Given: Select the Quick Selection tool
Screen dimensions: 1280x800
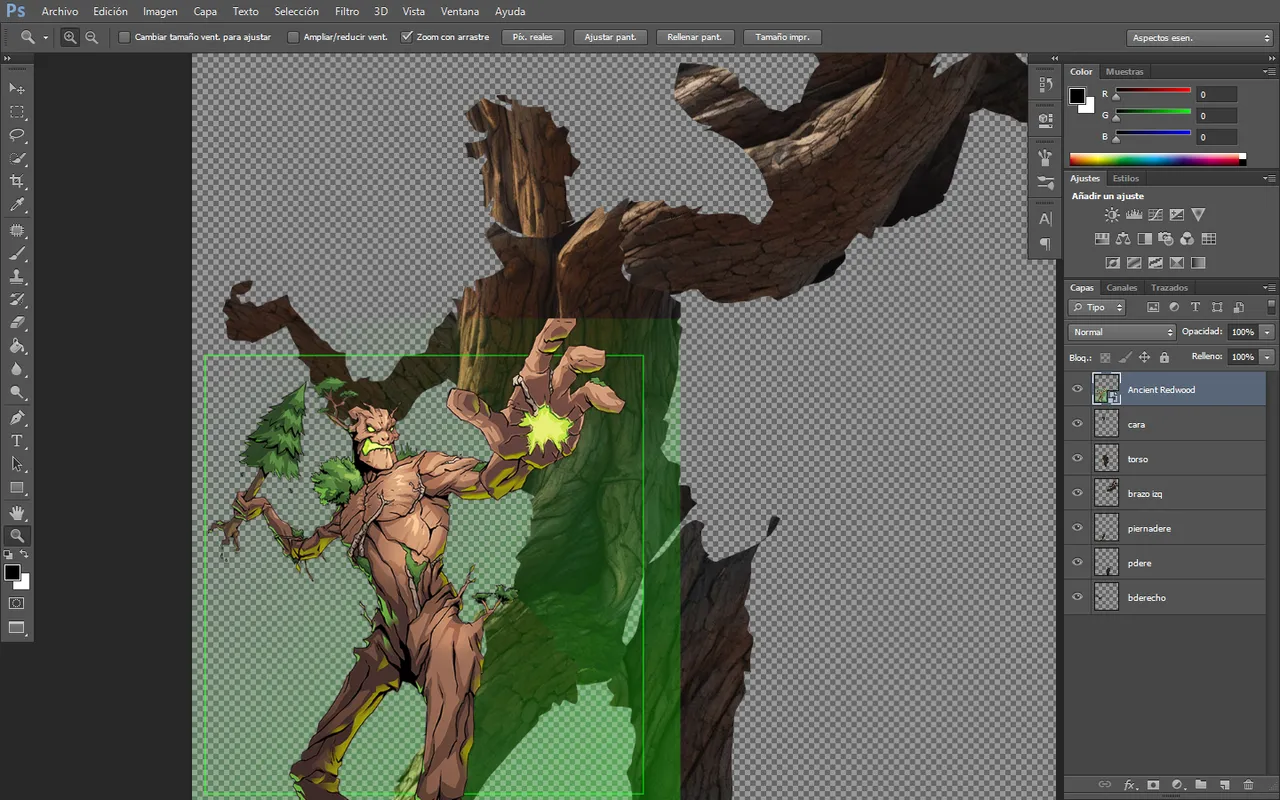Looking at the screenshot, I should click(x=17, y=158).
